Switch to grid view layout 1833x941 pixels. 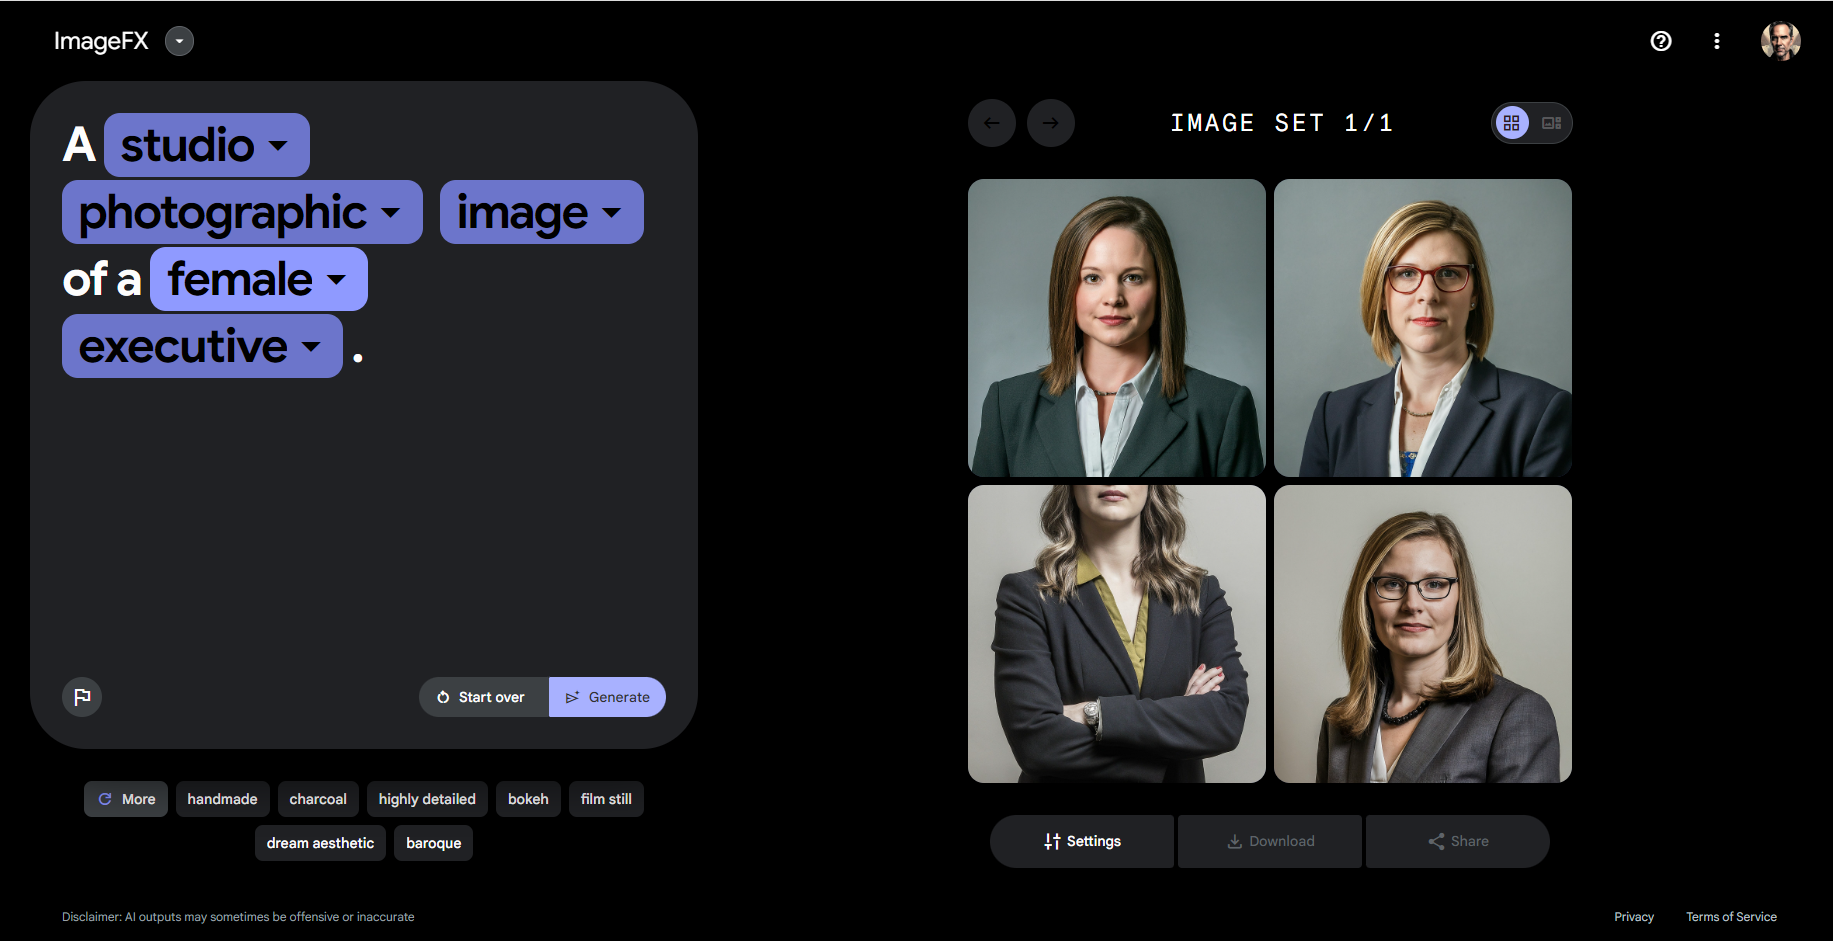1512,123
